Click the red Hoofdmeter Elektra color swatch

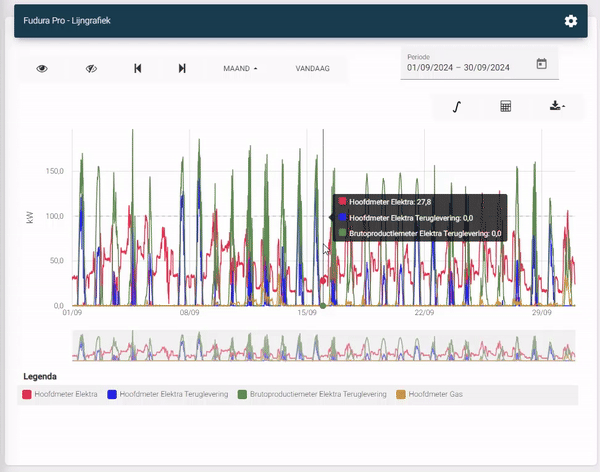click(27, 395)
